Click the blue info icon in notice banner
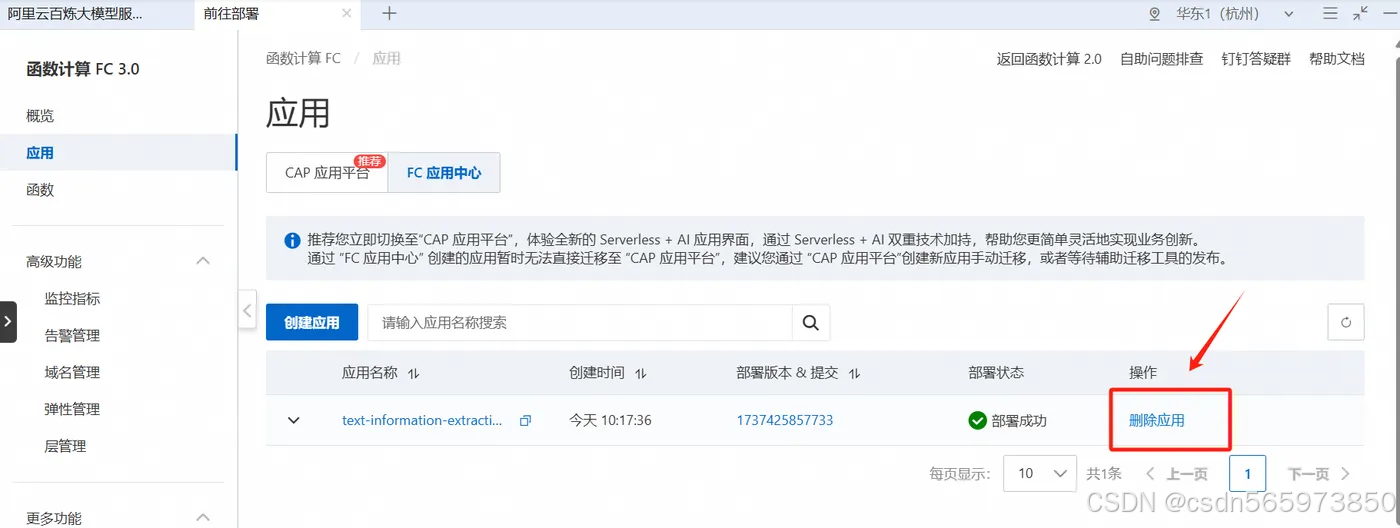 point(292,240)
